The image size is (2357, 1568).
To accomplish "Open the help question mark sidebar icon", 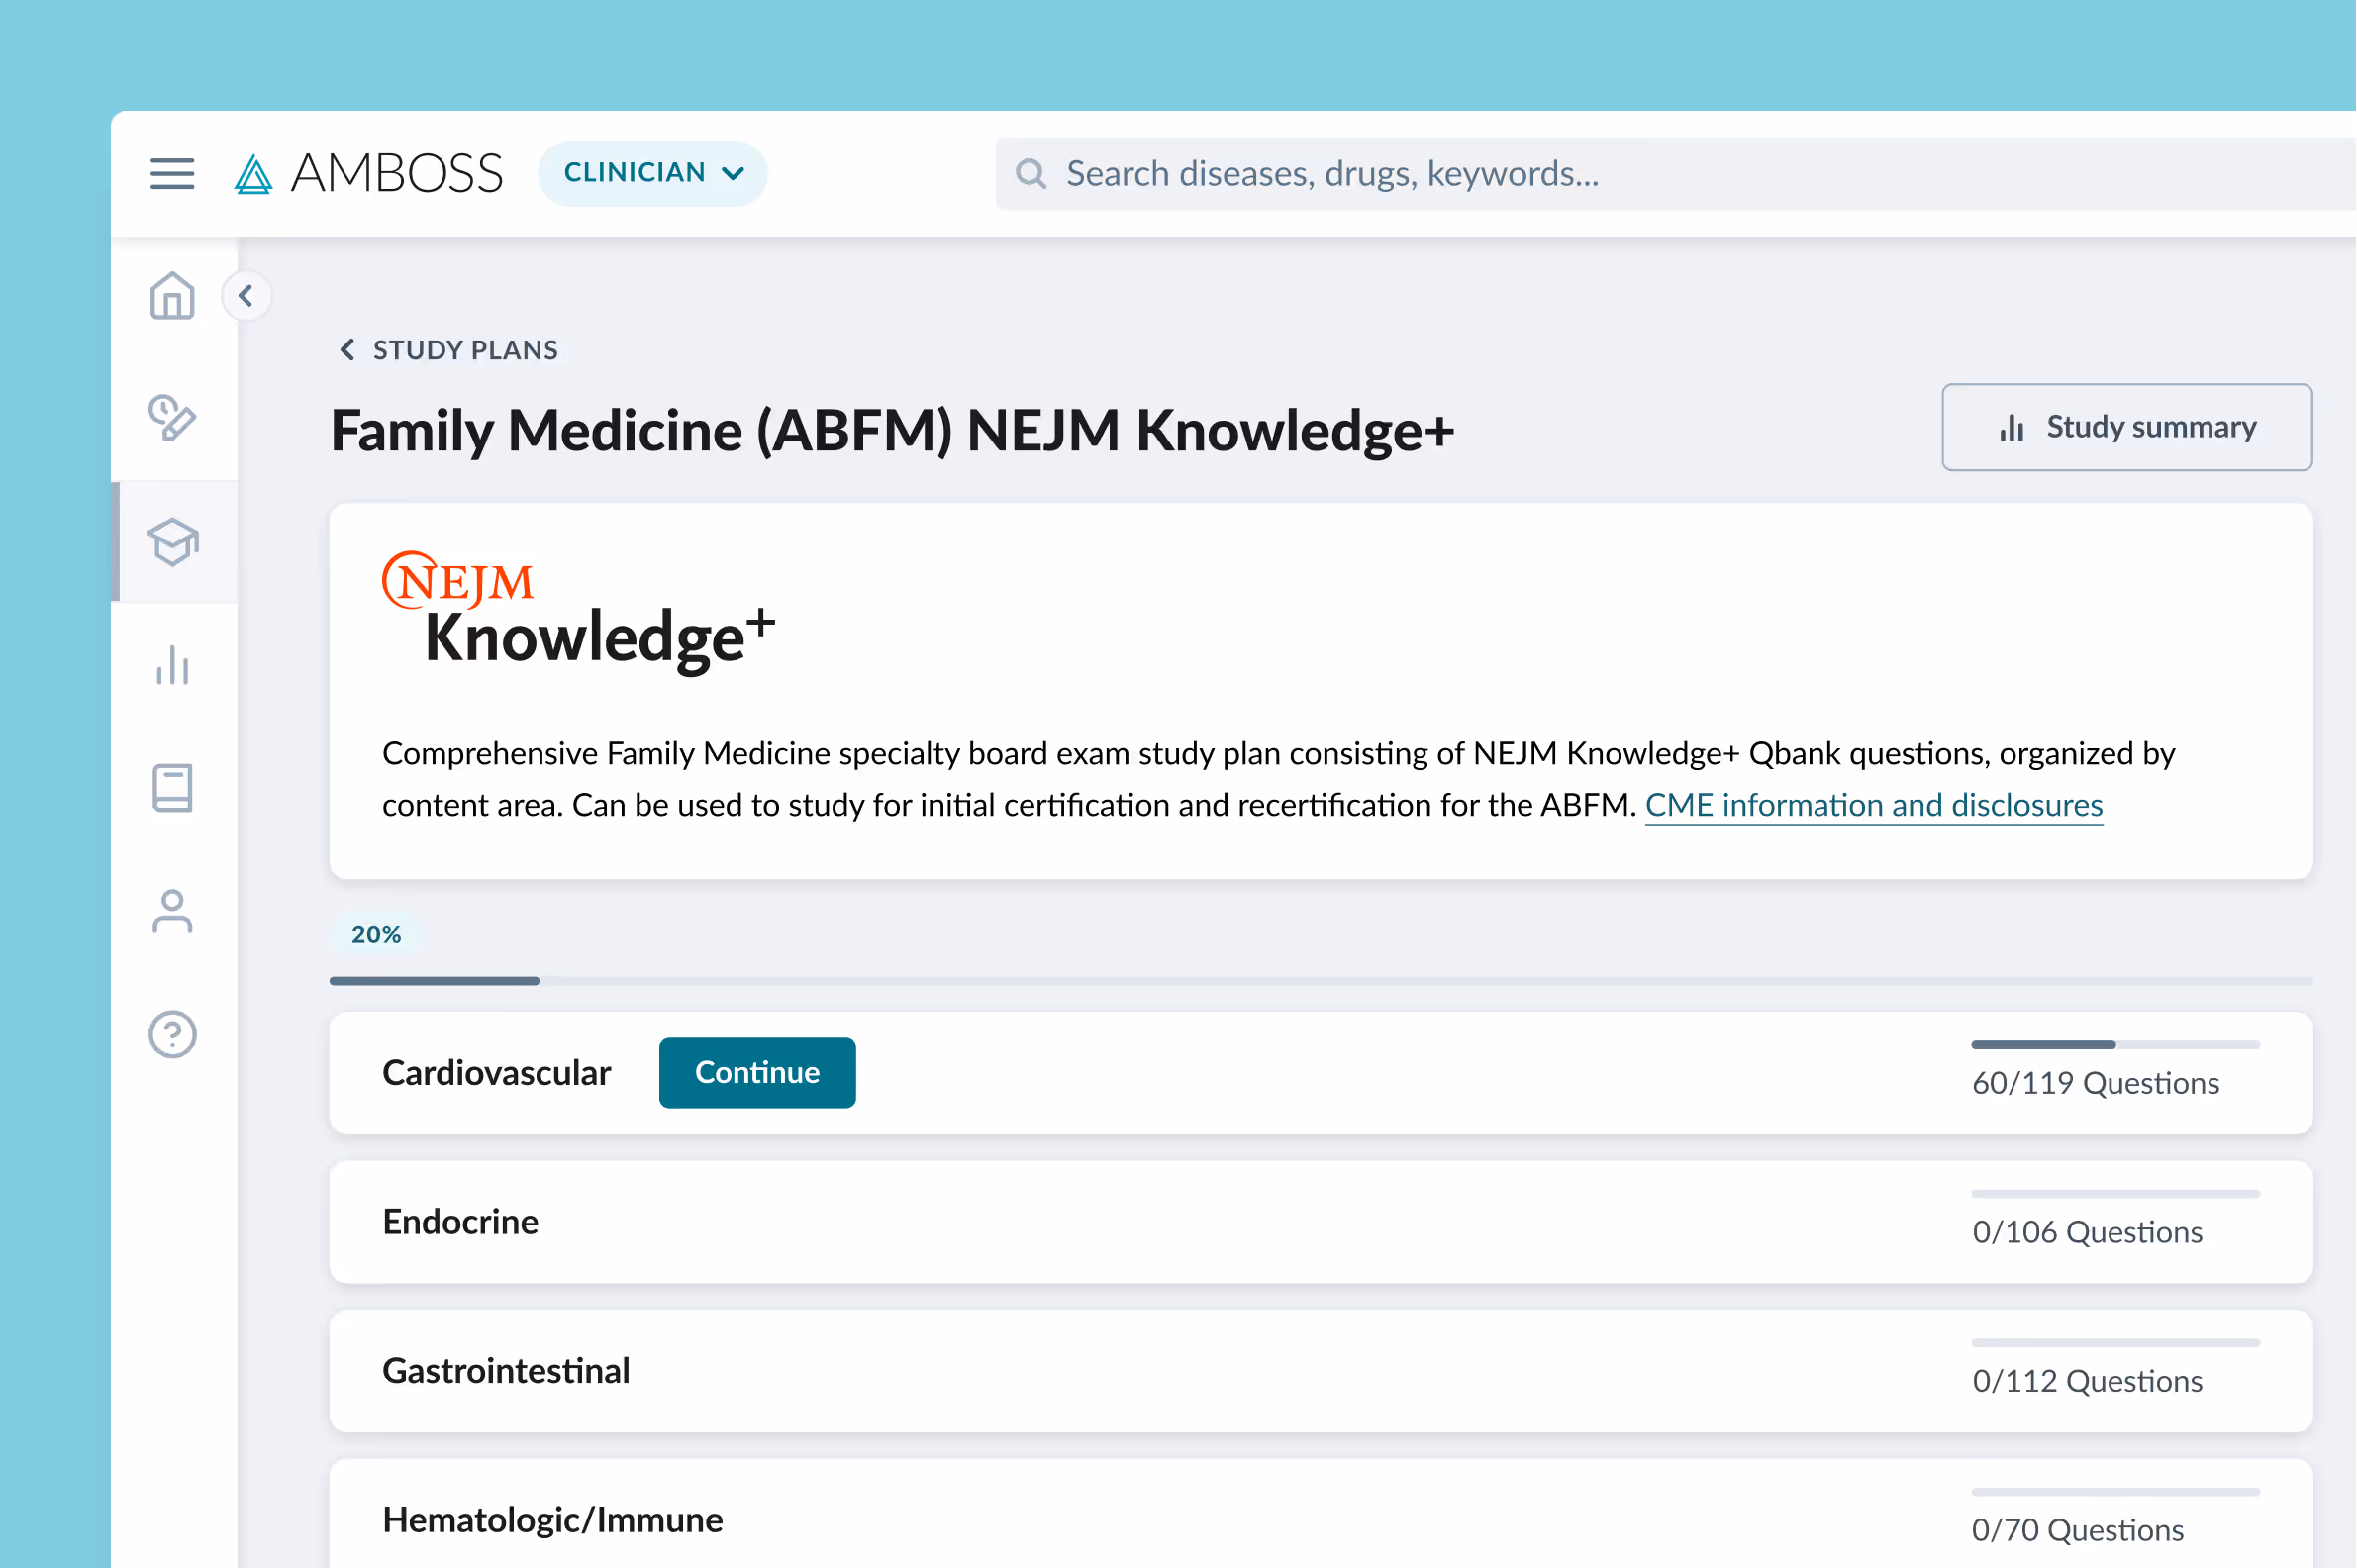I will 172,1034.
